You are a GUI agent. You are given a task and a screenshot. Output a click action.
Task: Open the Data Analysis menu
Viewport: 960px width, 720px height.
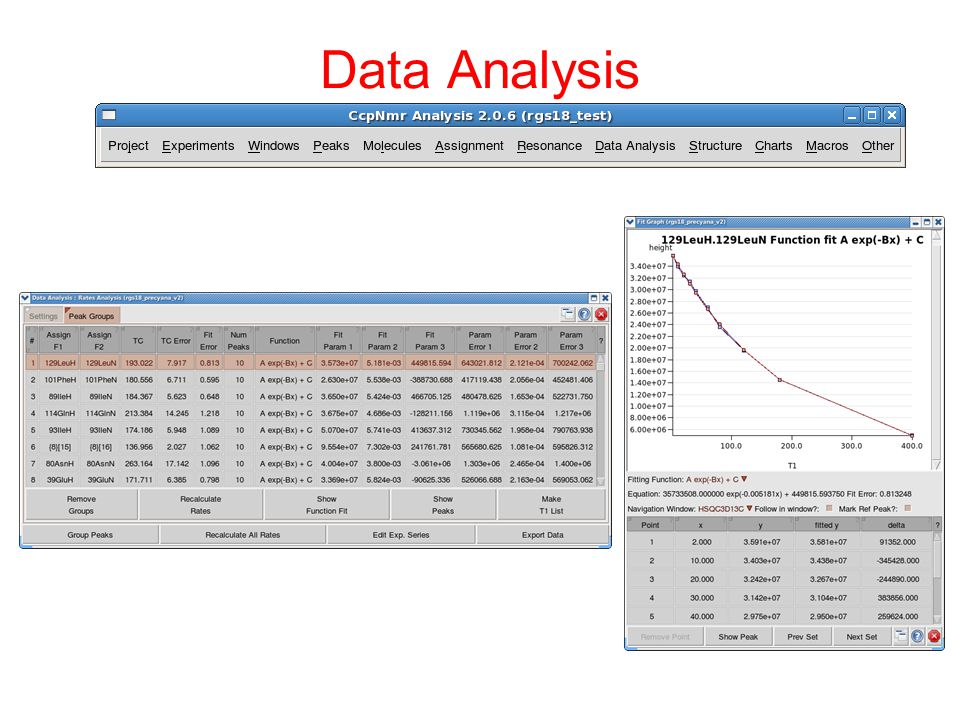[635, 146]
